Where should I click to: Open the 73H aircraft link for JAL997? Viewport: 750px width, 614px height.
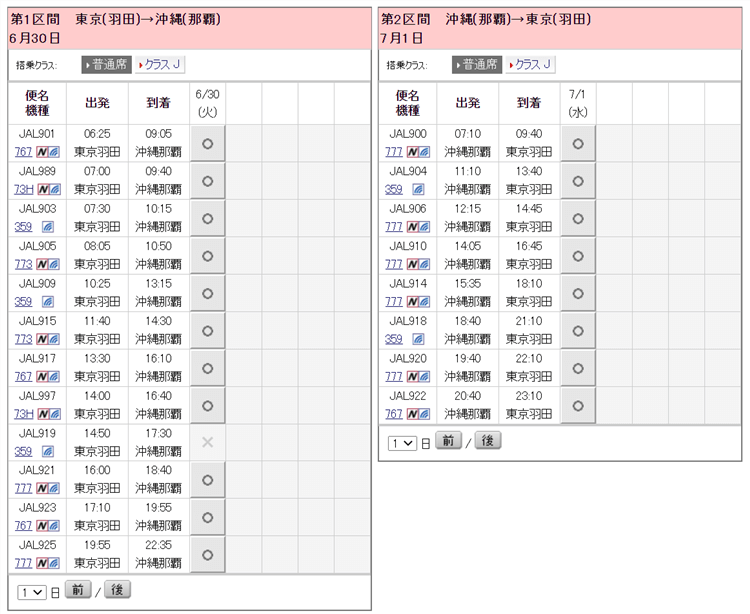pyautogui.click(x=23, y=414)
